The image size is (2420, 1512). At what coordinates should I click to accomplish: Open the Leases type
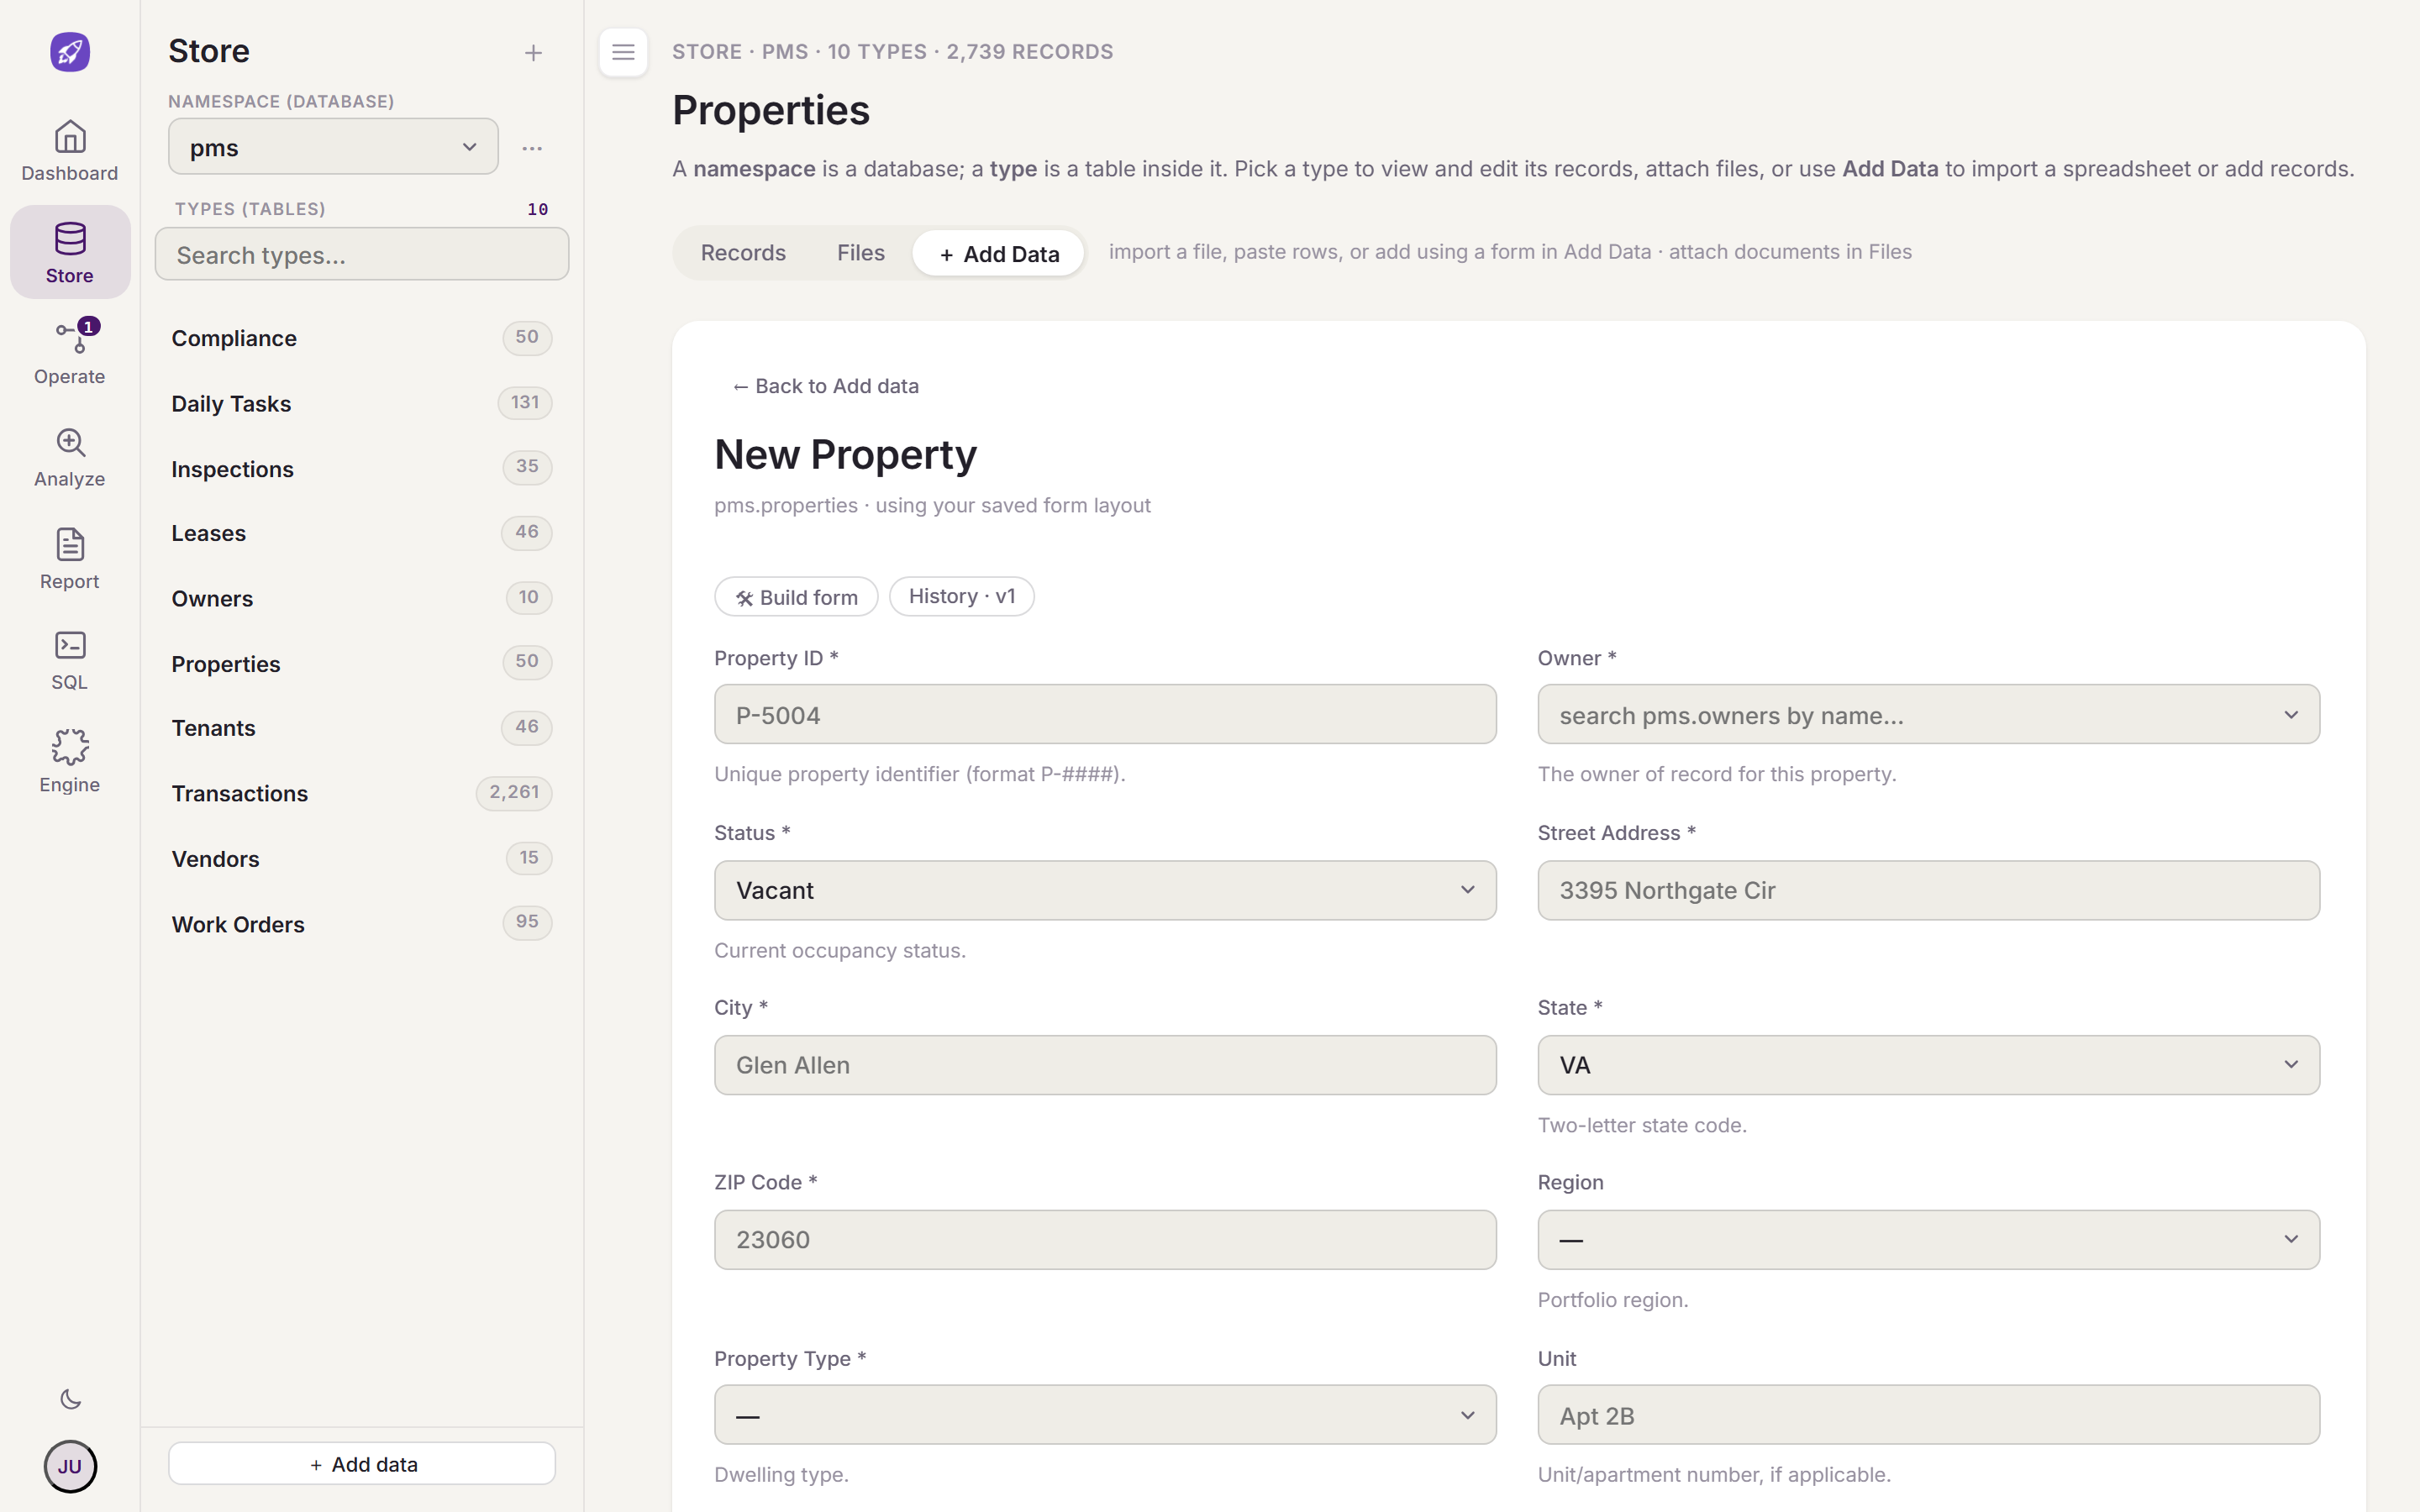362,533
